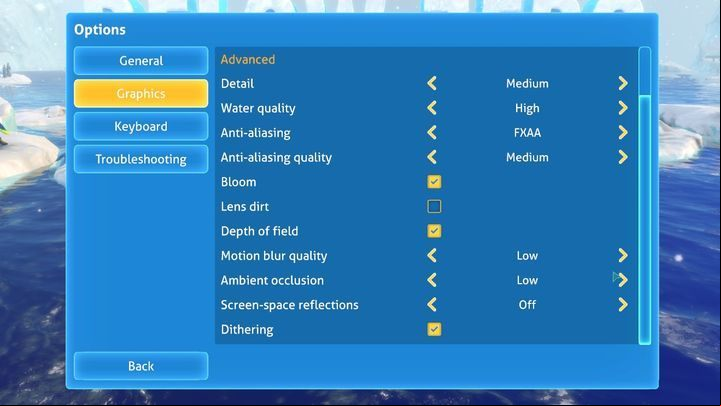Decrease Detail with its left arrow
Image resolution: width=721 pixels, height=406 pixels.
coord(432,83)
